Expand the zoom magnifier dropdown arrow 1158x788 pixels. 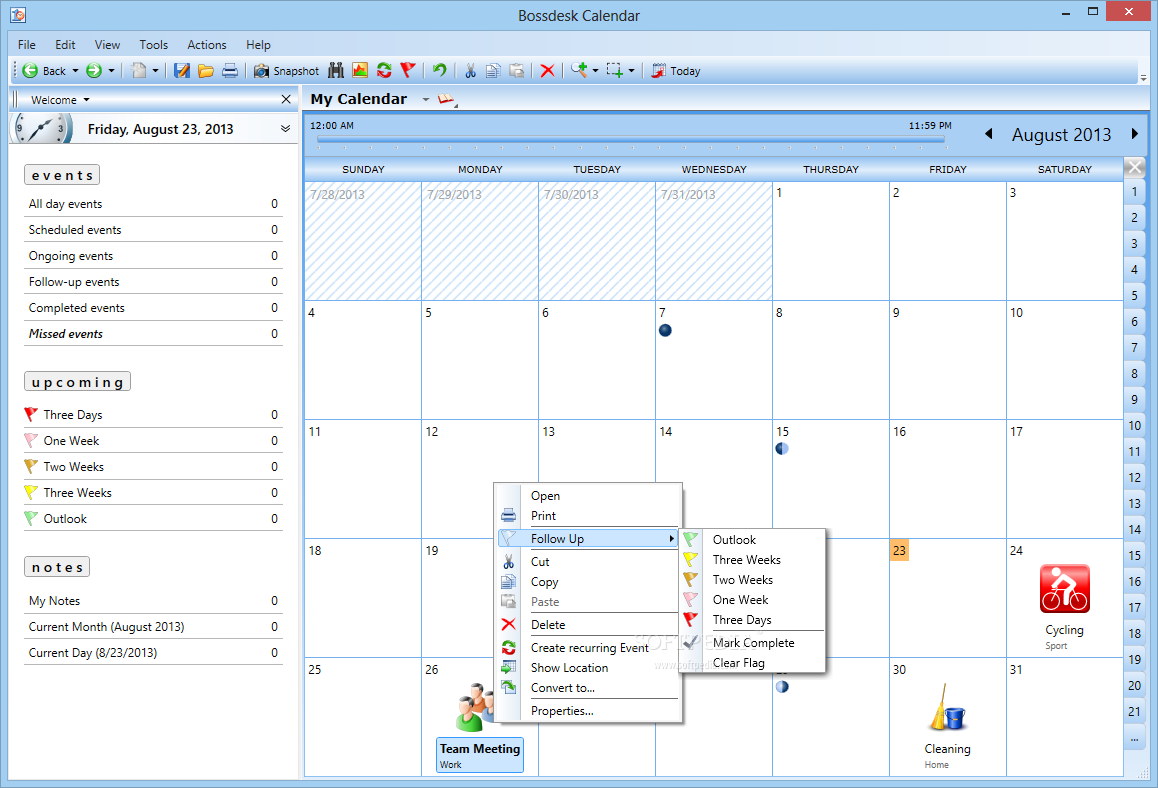[595, 71]
